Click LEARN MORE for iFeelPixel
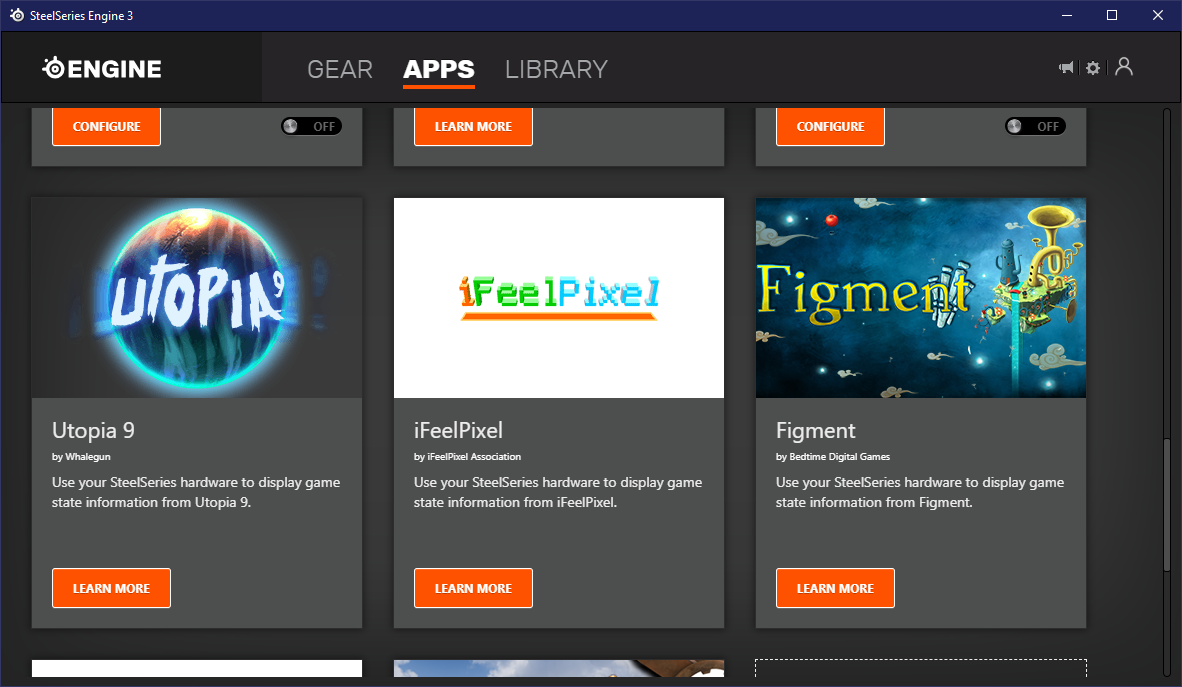Image resolution: width=1182 pixels, height=687 pixels. pos(473,588)
